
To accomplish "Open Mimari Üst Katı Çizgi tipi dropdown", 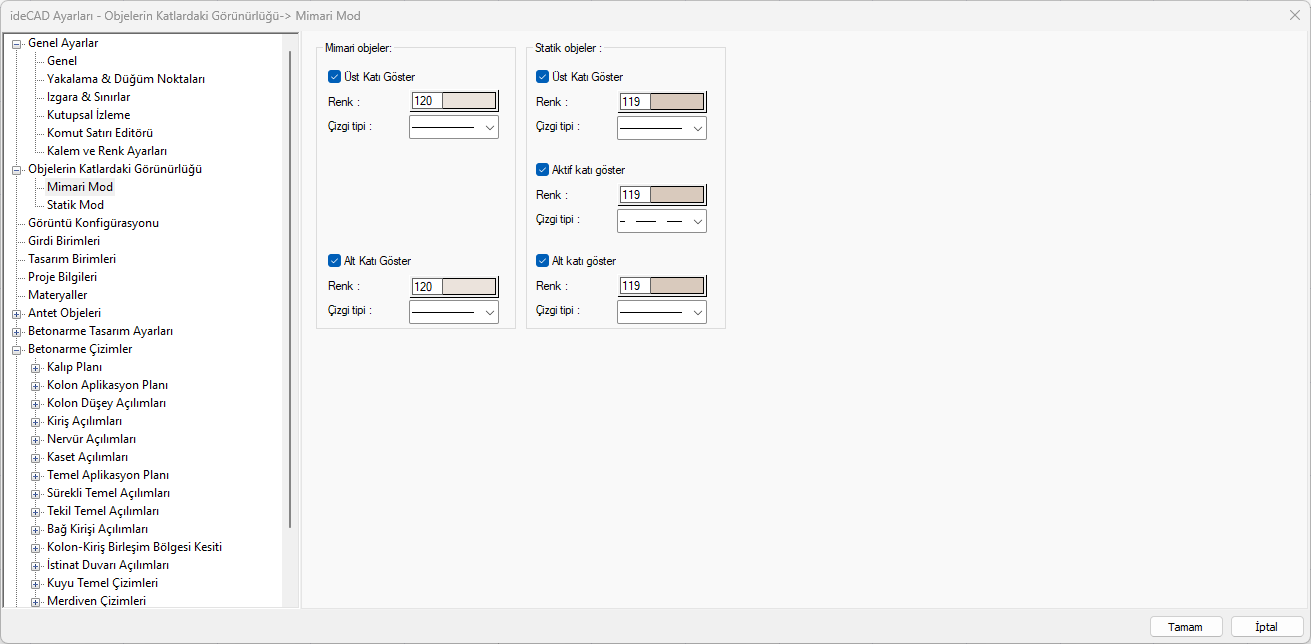I will 454,127.
